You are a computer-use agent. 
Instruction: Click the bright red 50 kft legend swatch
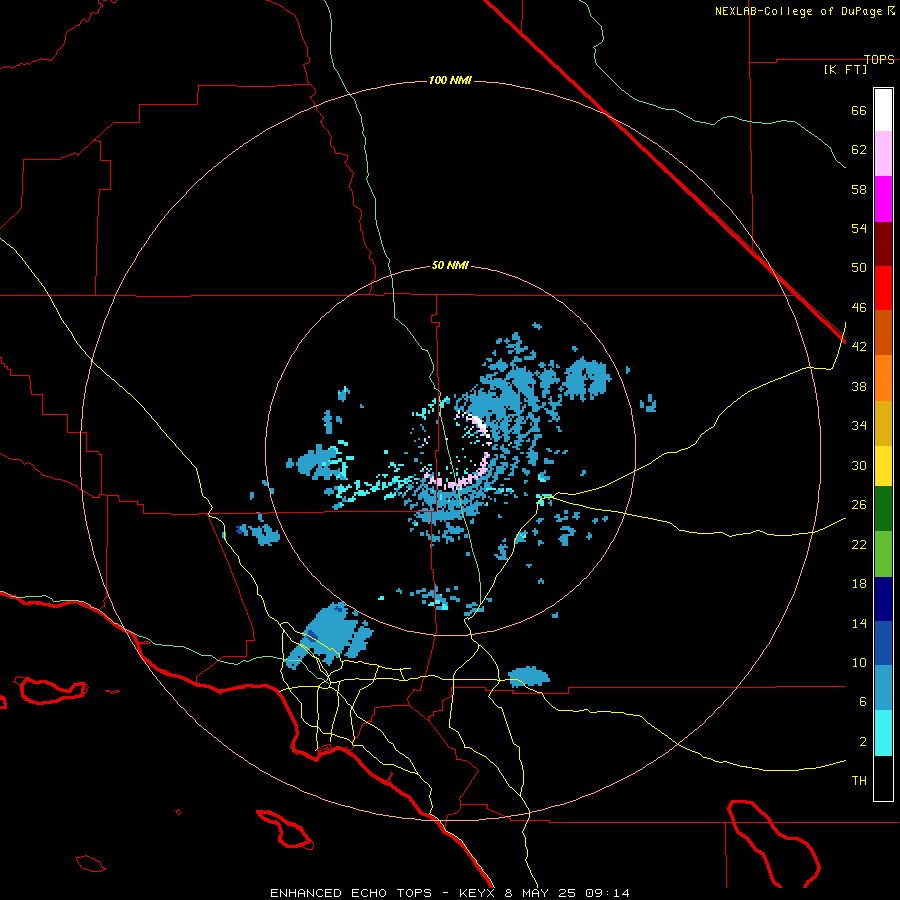[883, 288]
